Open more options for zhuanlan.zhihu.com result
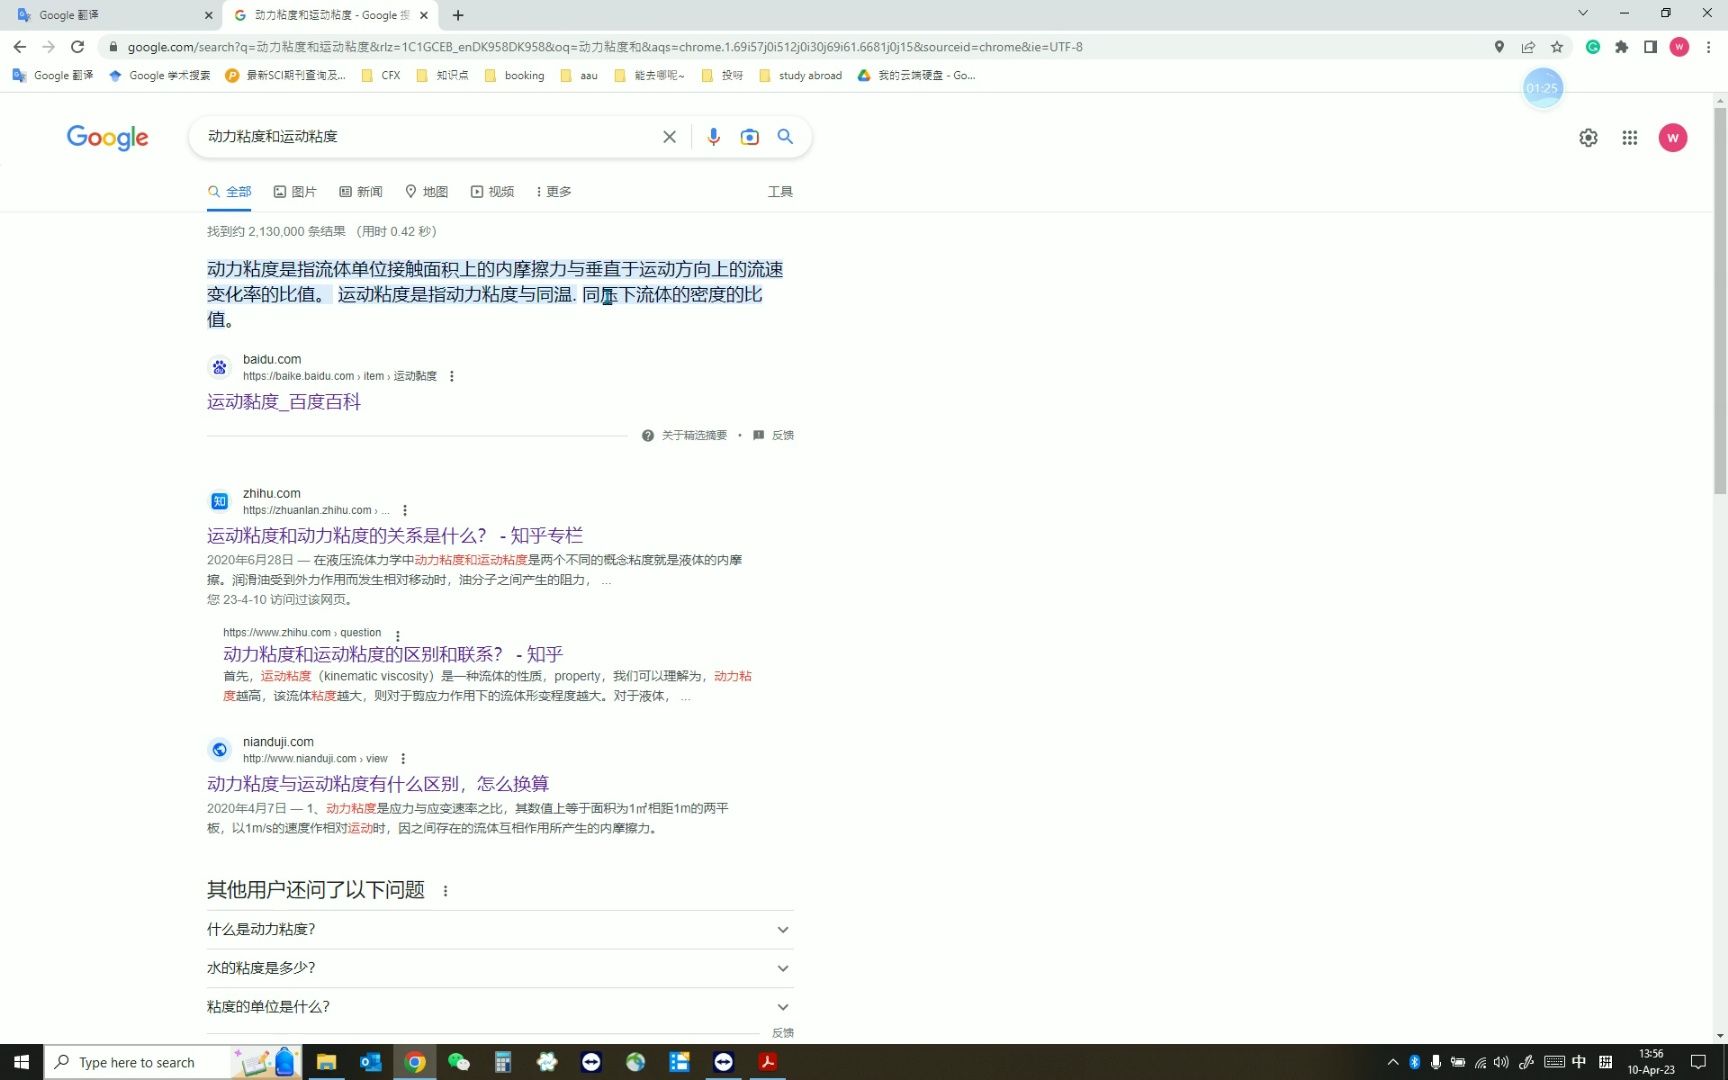Viewport: 1728px width, 1080px height. (405, 510)
